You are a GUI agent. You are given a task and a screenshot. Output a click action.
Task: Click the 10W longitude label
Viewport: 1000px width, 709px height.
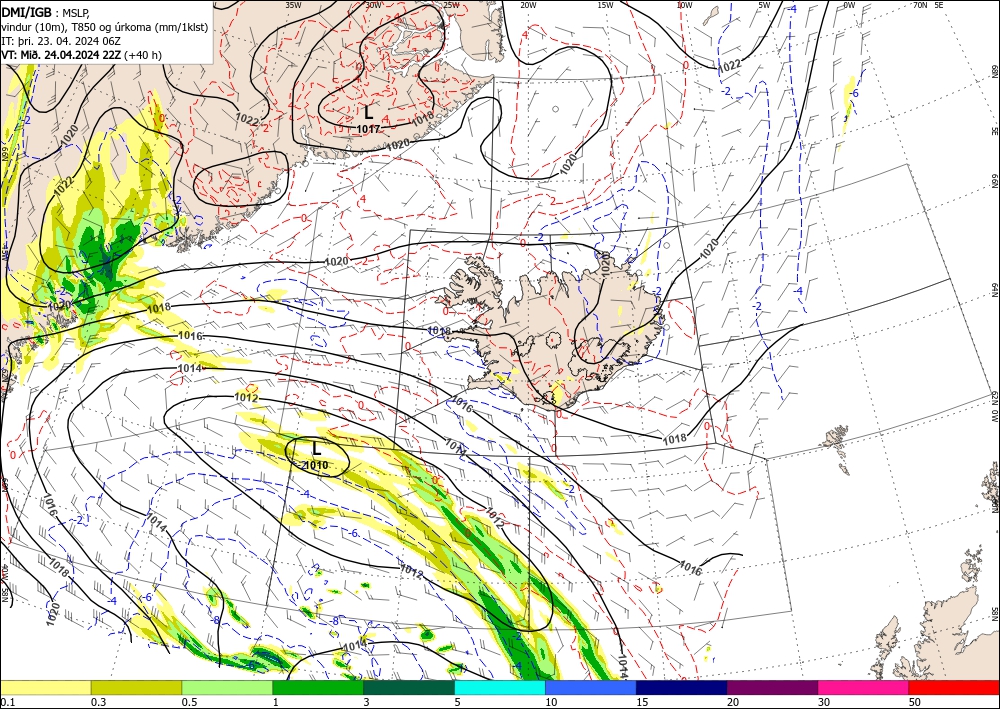(x=684, y=5)
